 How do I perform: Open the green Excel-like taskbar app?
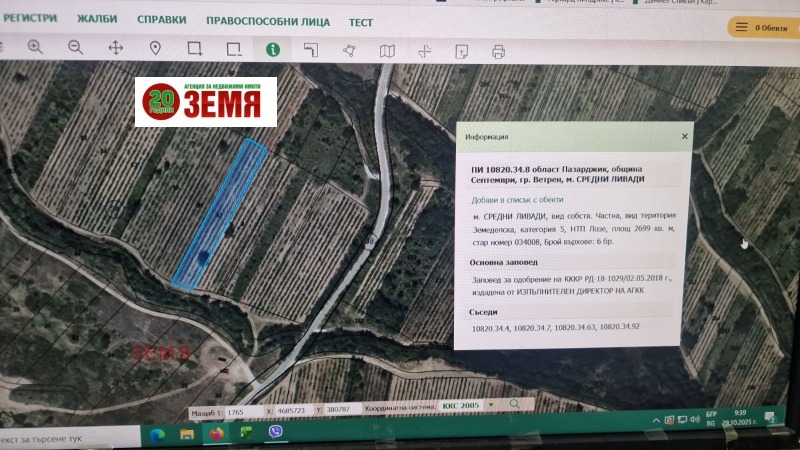(x=246, y=433)
